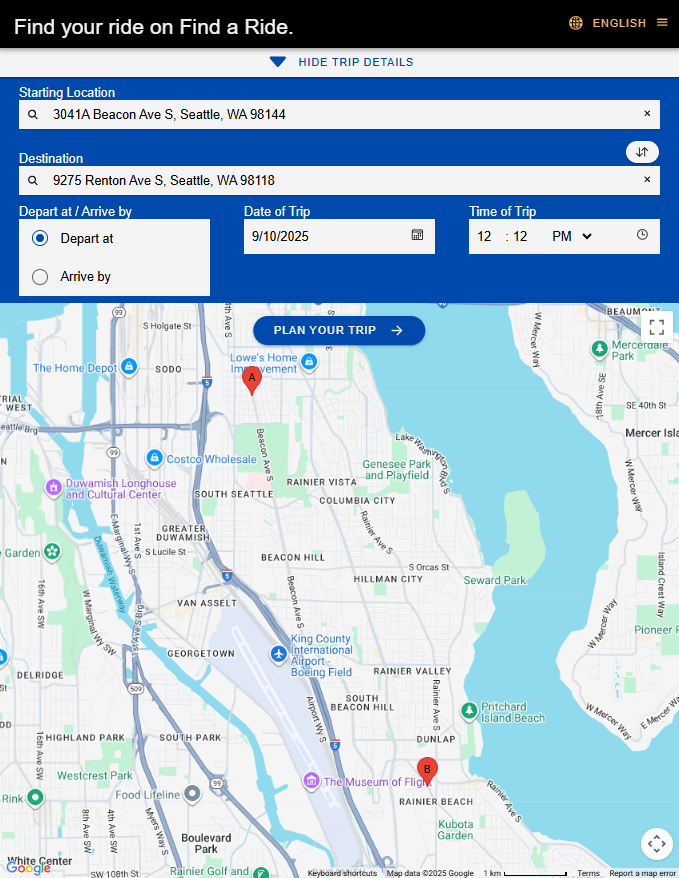Click the BEACON HILL neighborhood label
Viewport: 679px width, 878px height.
[293, 558]
